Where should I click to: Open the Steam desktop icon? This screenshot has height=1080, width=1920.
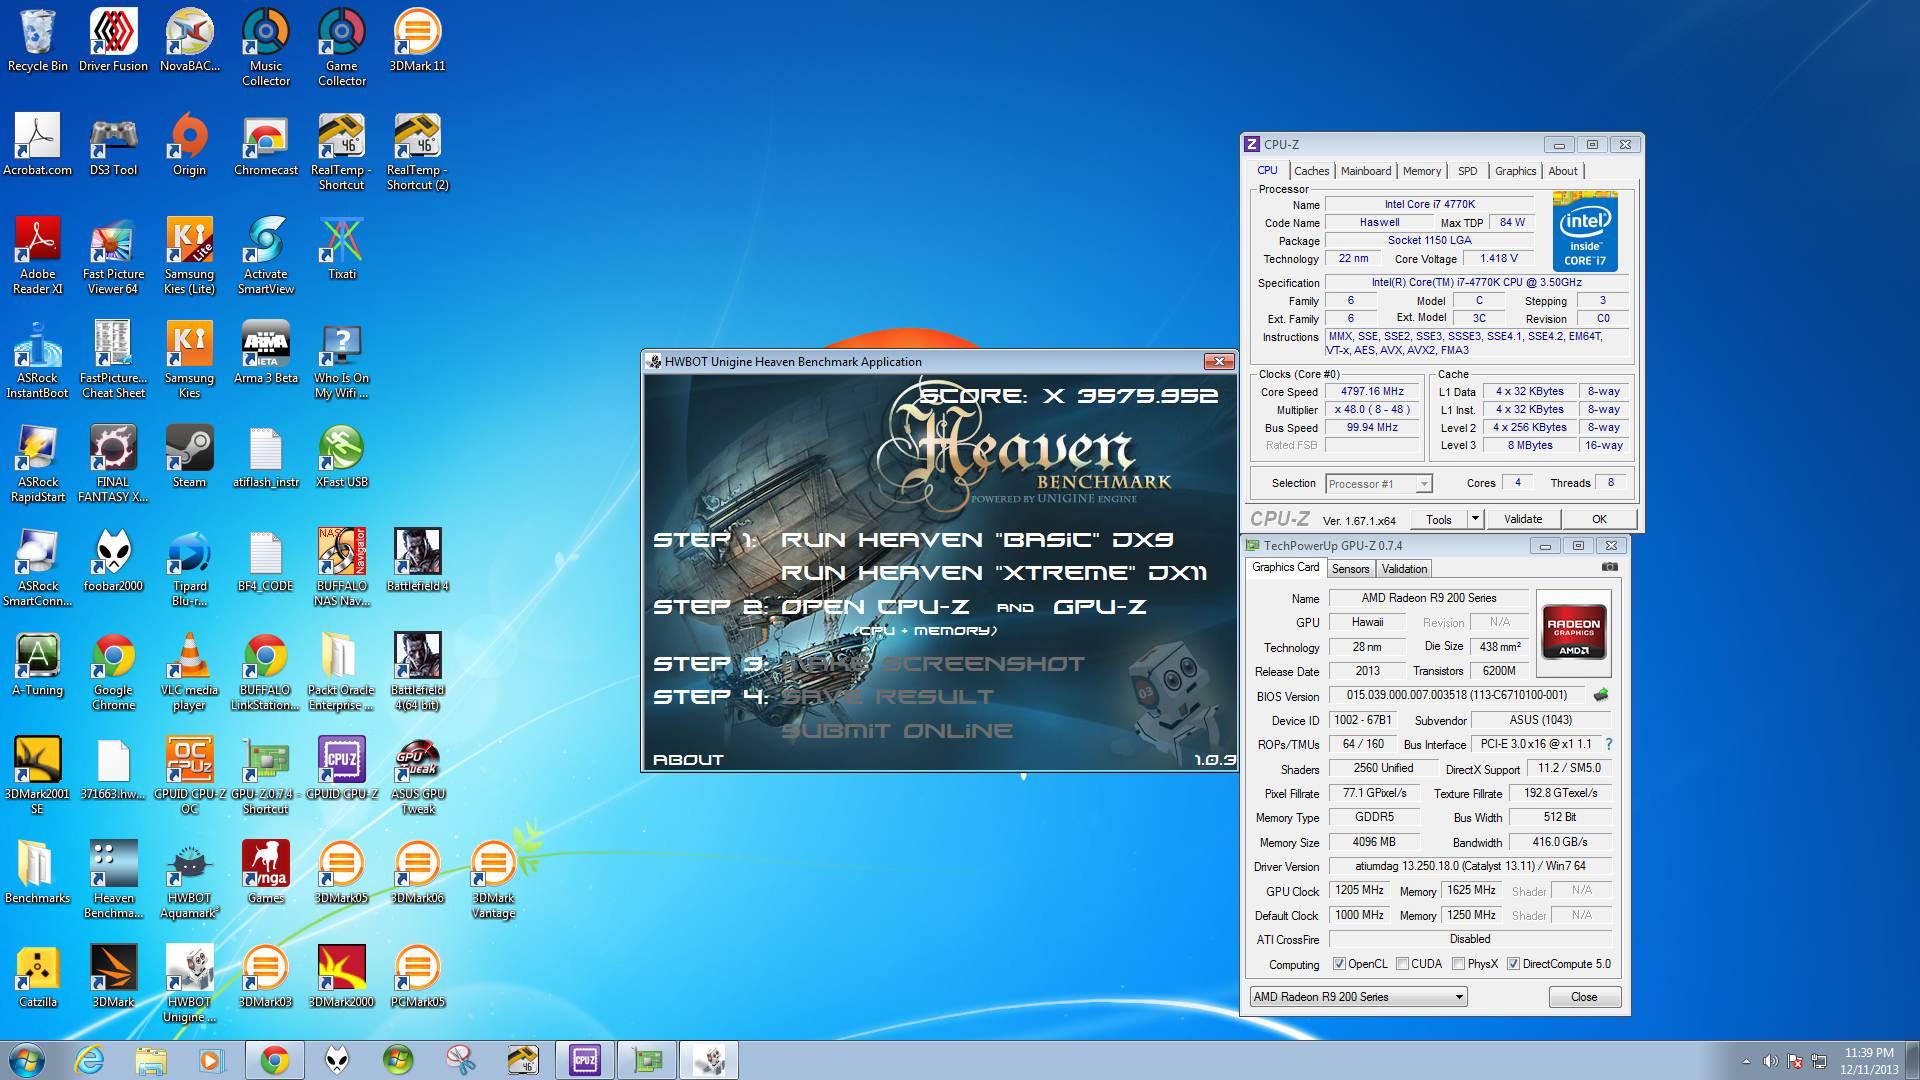(189, 456)
